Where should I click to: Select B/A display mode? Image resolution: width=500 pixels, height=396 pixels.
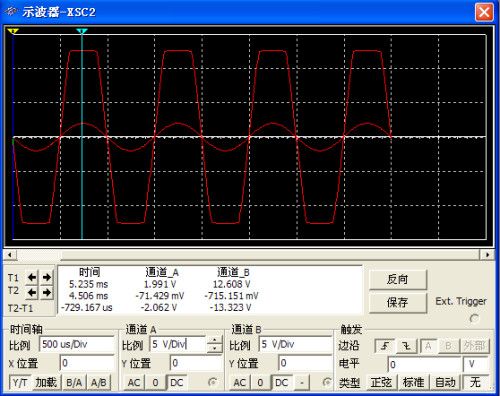click(x=74, y=382)
